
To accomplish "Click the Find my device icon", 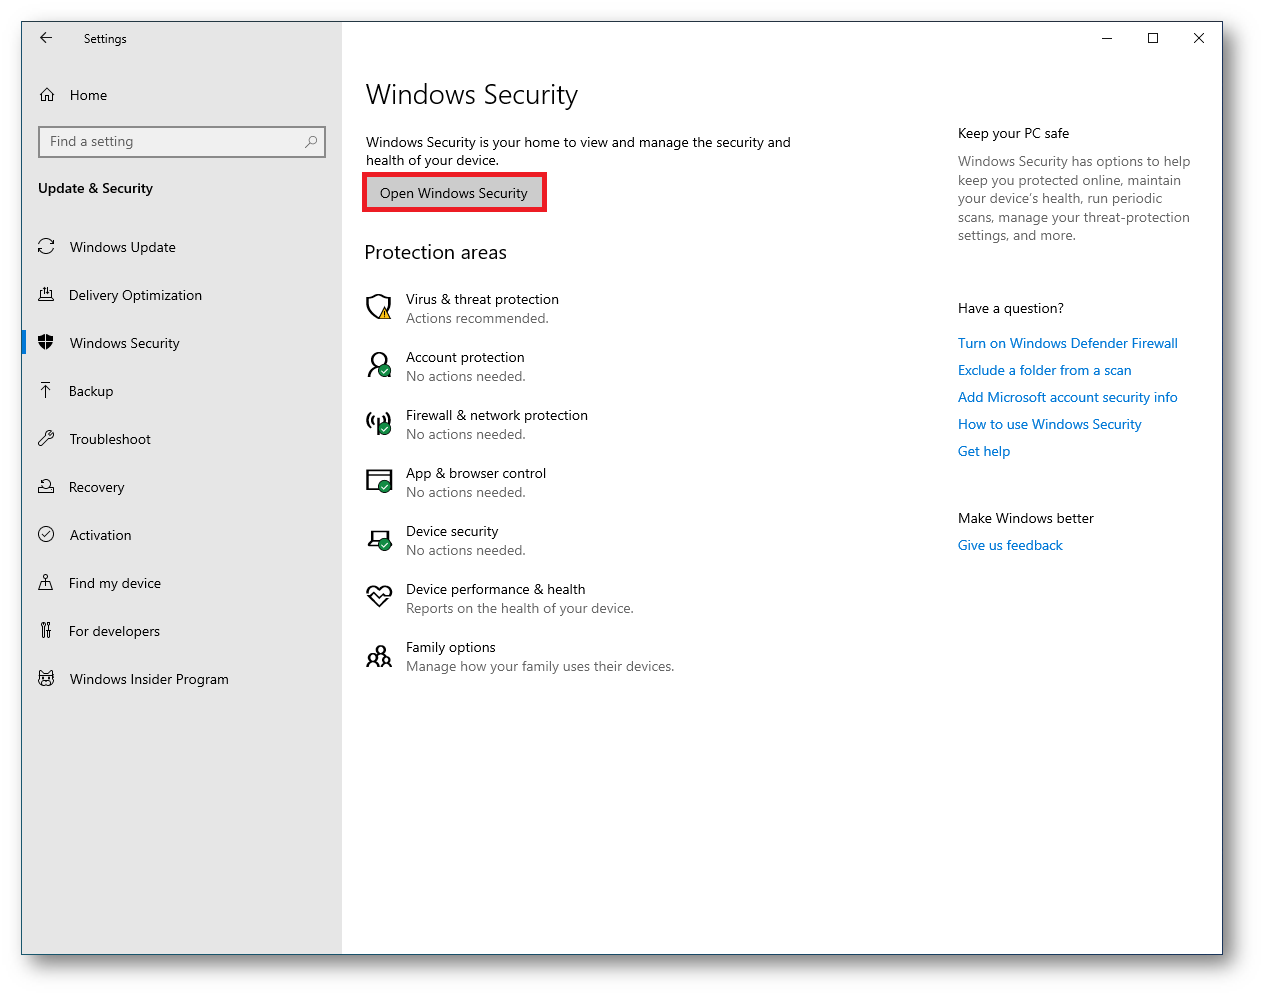I will click(x=46, y=582).
